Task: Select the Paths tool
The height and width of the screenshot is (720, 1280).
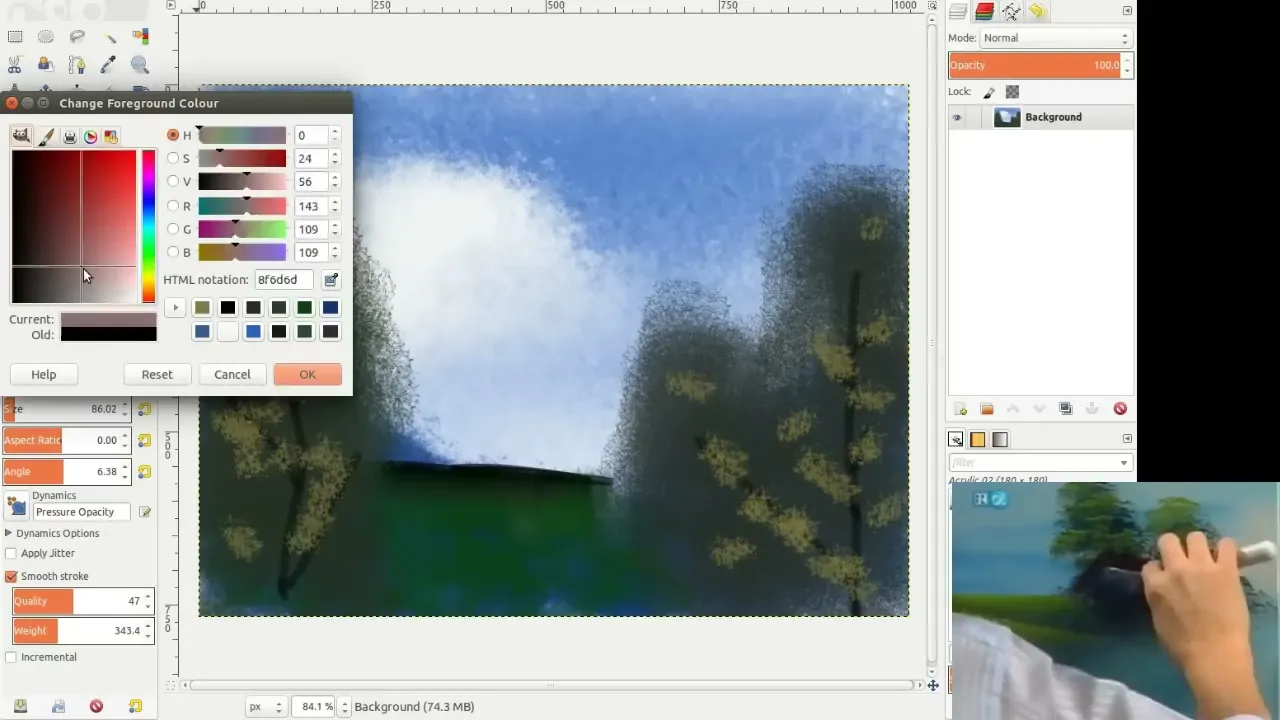Action: tap(77, 65)
